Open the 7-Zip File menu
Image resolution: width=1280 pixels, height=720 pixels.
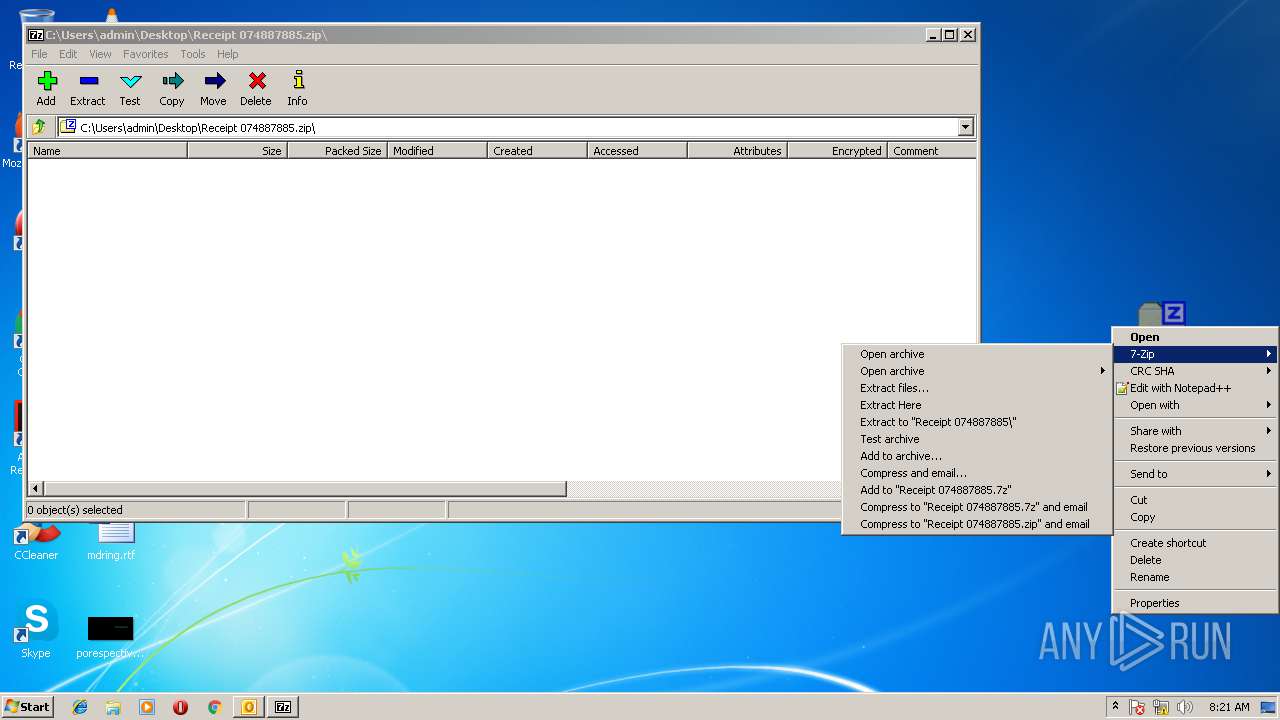pyautogui.click(x=39, y=54)
